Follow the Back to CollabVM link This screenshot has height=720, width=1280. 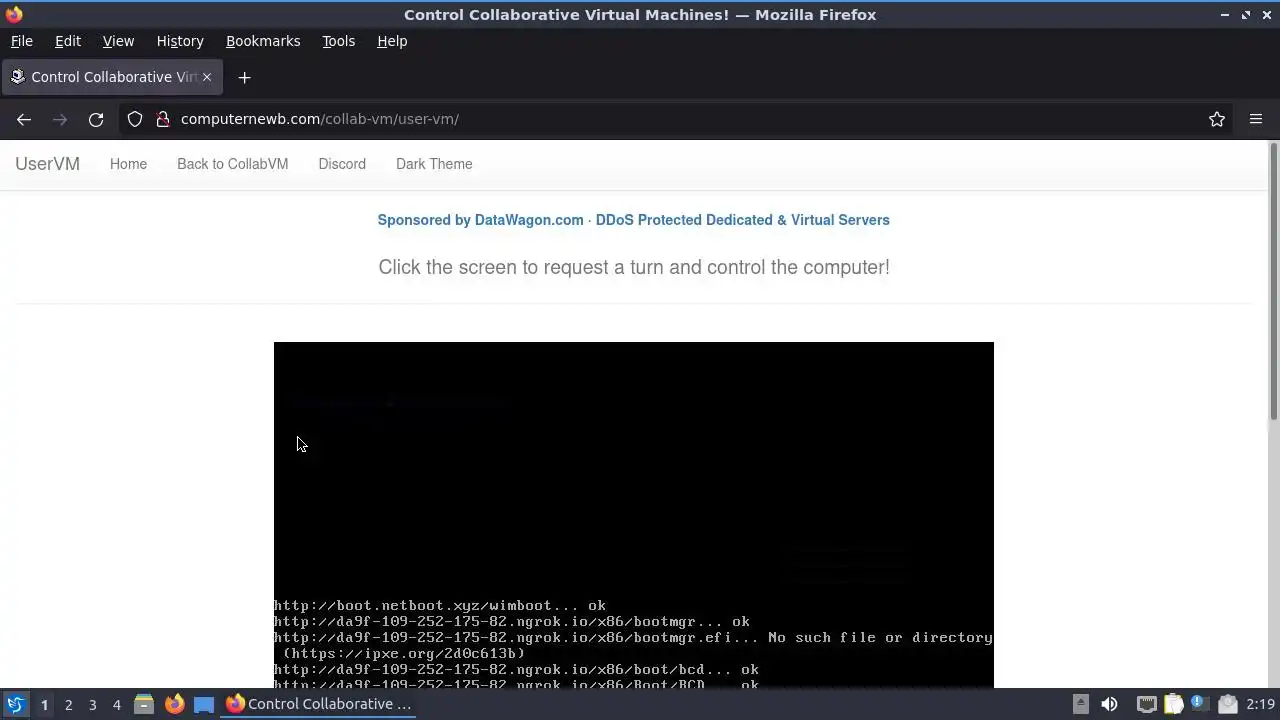pos(232,164)
